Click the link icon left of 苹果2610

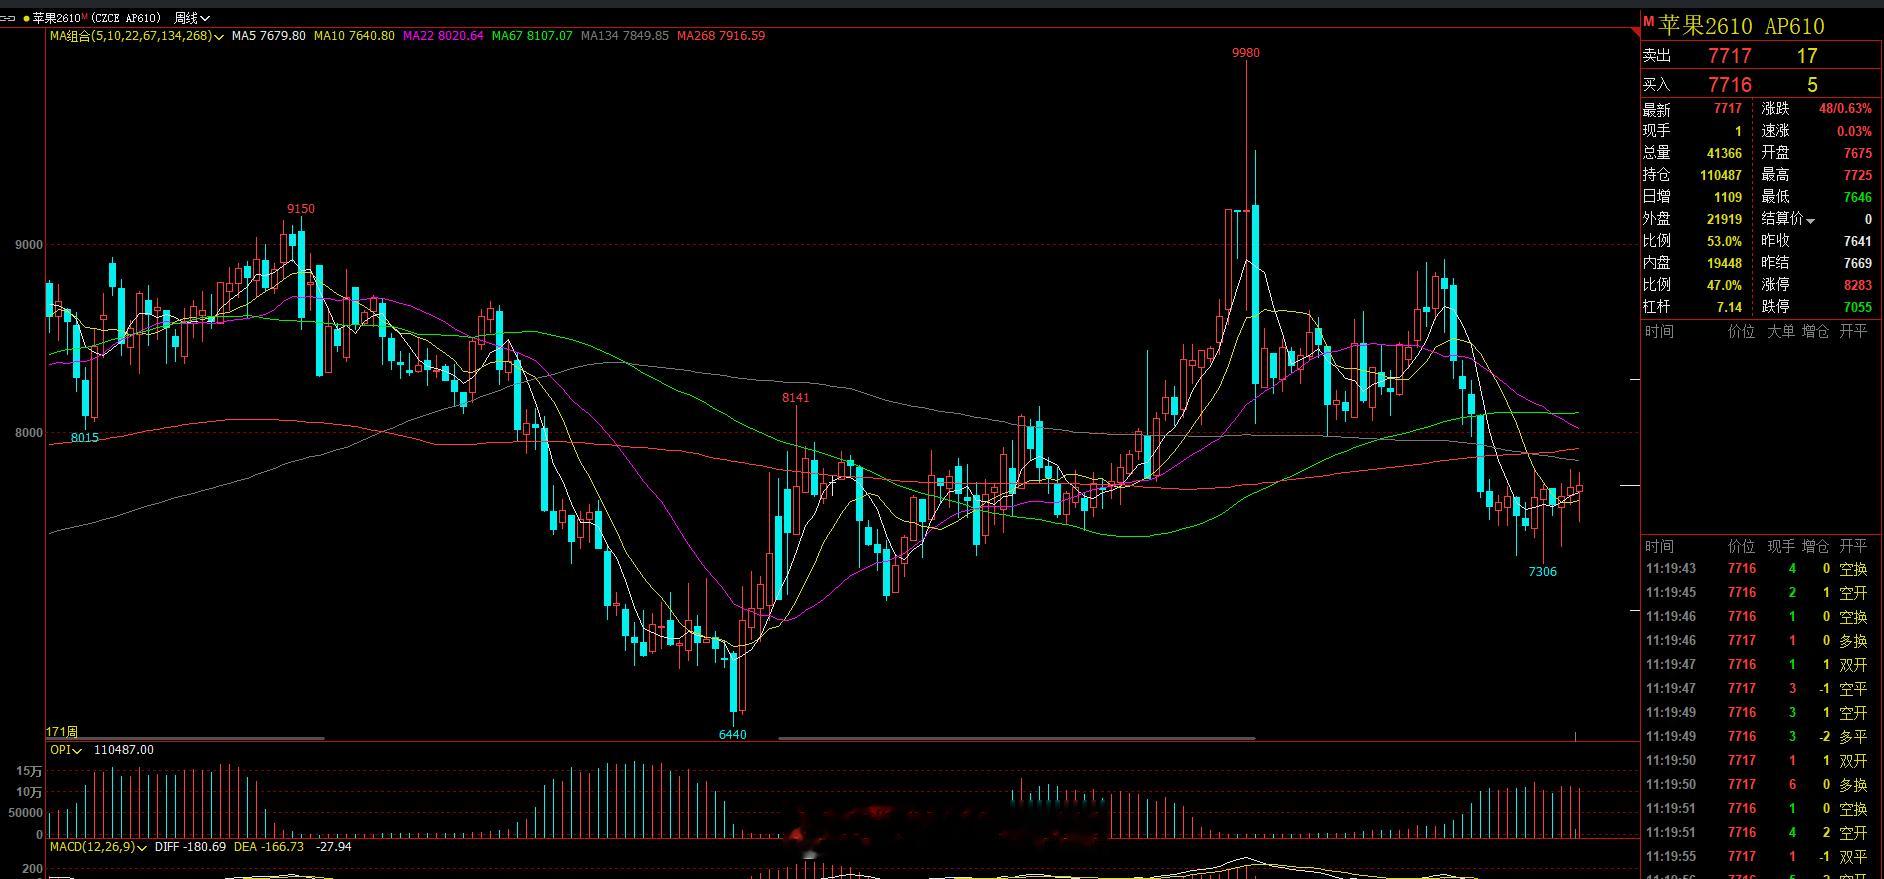point(9,18)
